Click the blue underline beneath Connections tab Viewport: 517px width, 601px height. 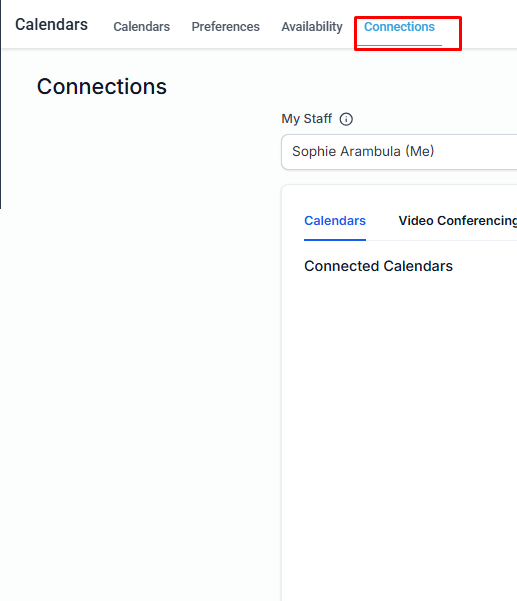pos(399,46)
